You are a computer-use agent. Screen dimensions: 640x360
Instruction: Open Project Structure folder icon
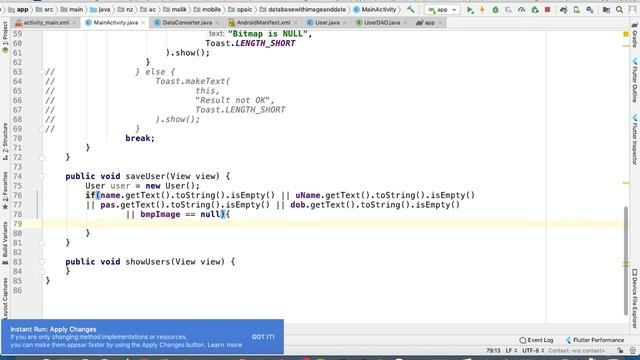[606, 9]
